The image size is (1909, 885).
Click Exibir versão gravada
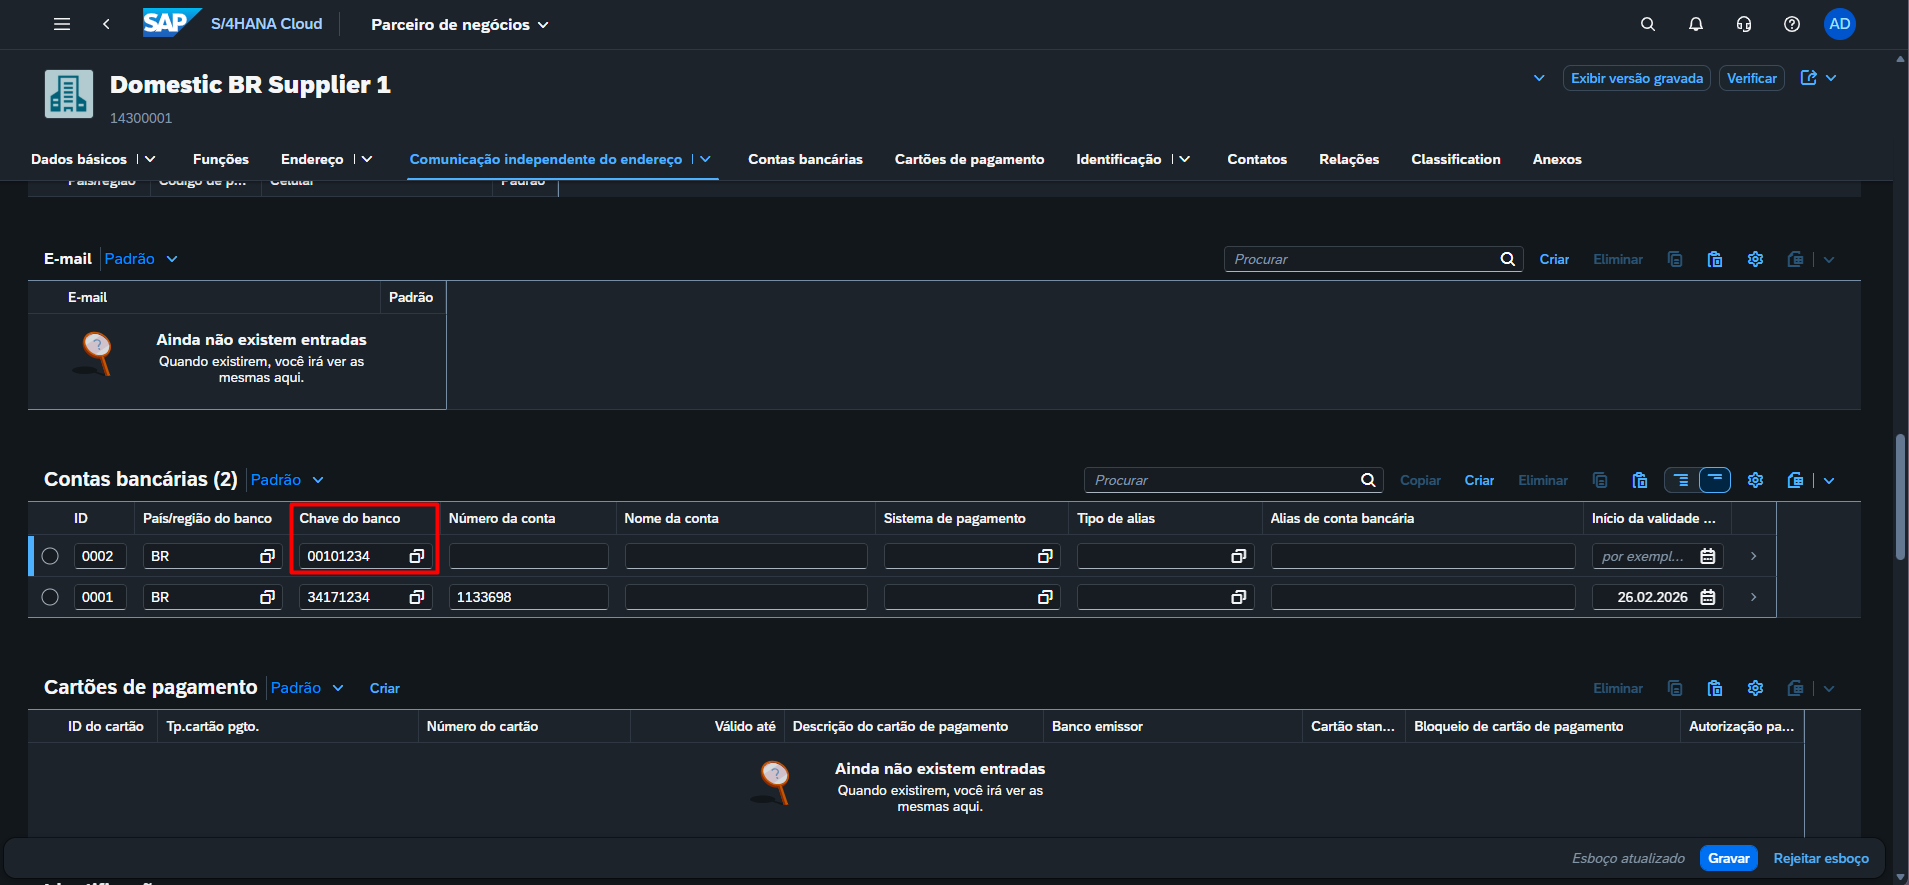coord(1637,78)
